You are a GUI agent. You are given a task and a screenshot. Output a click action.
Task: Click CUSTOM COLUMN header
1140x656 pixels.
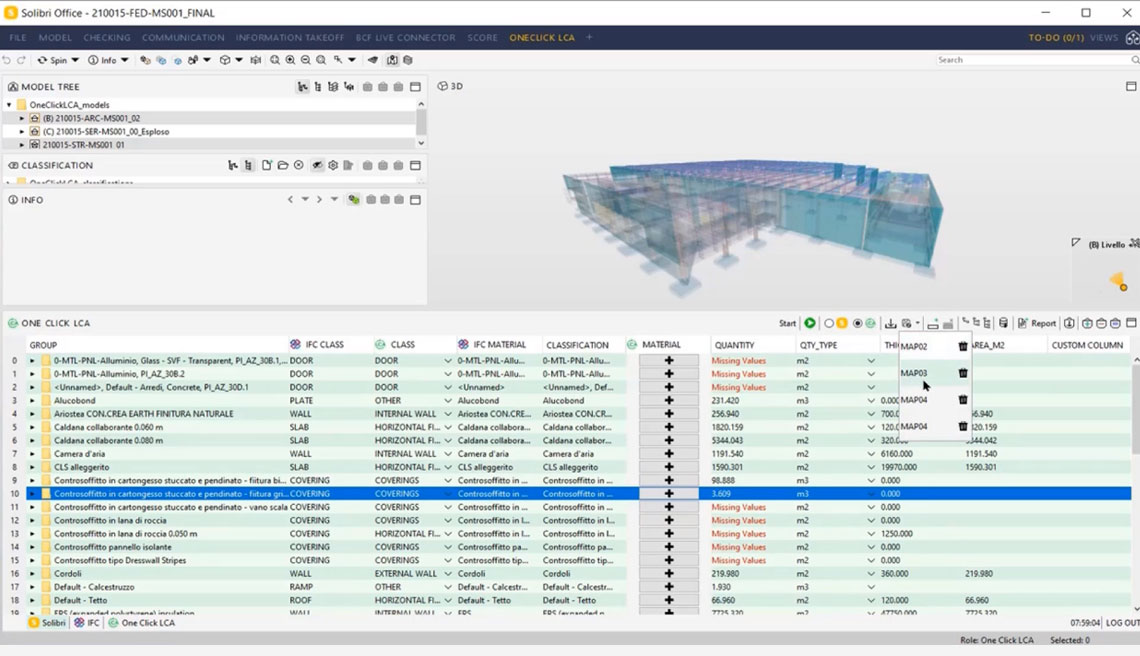(1087, 345)
